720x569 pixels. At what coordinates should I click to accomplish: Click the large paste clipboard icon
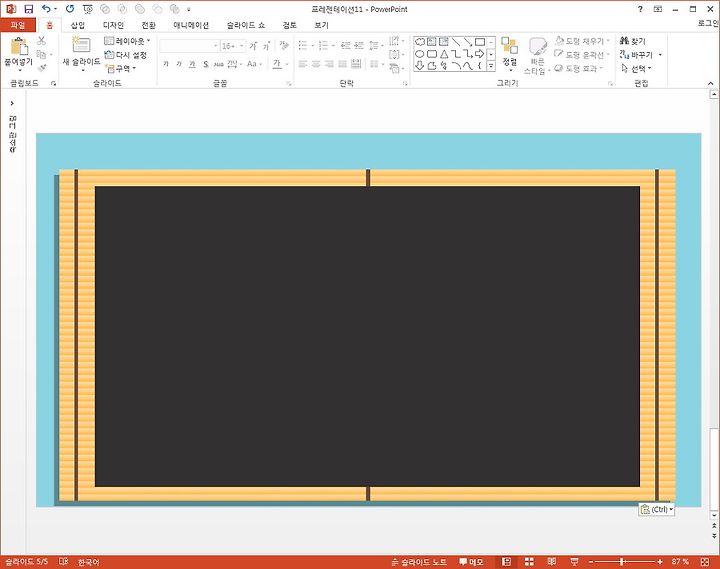[19, 46]
